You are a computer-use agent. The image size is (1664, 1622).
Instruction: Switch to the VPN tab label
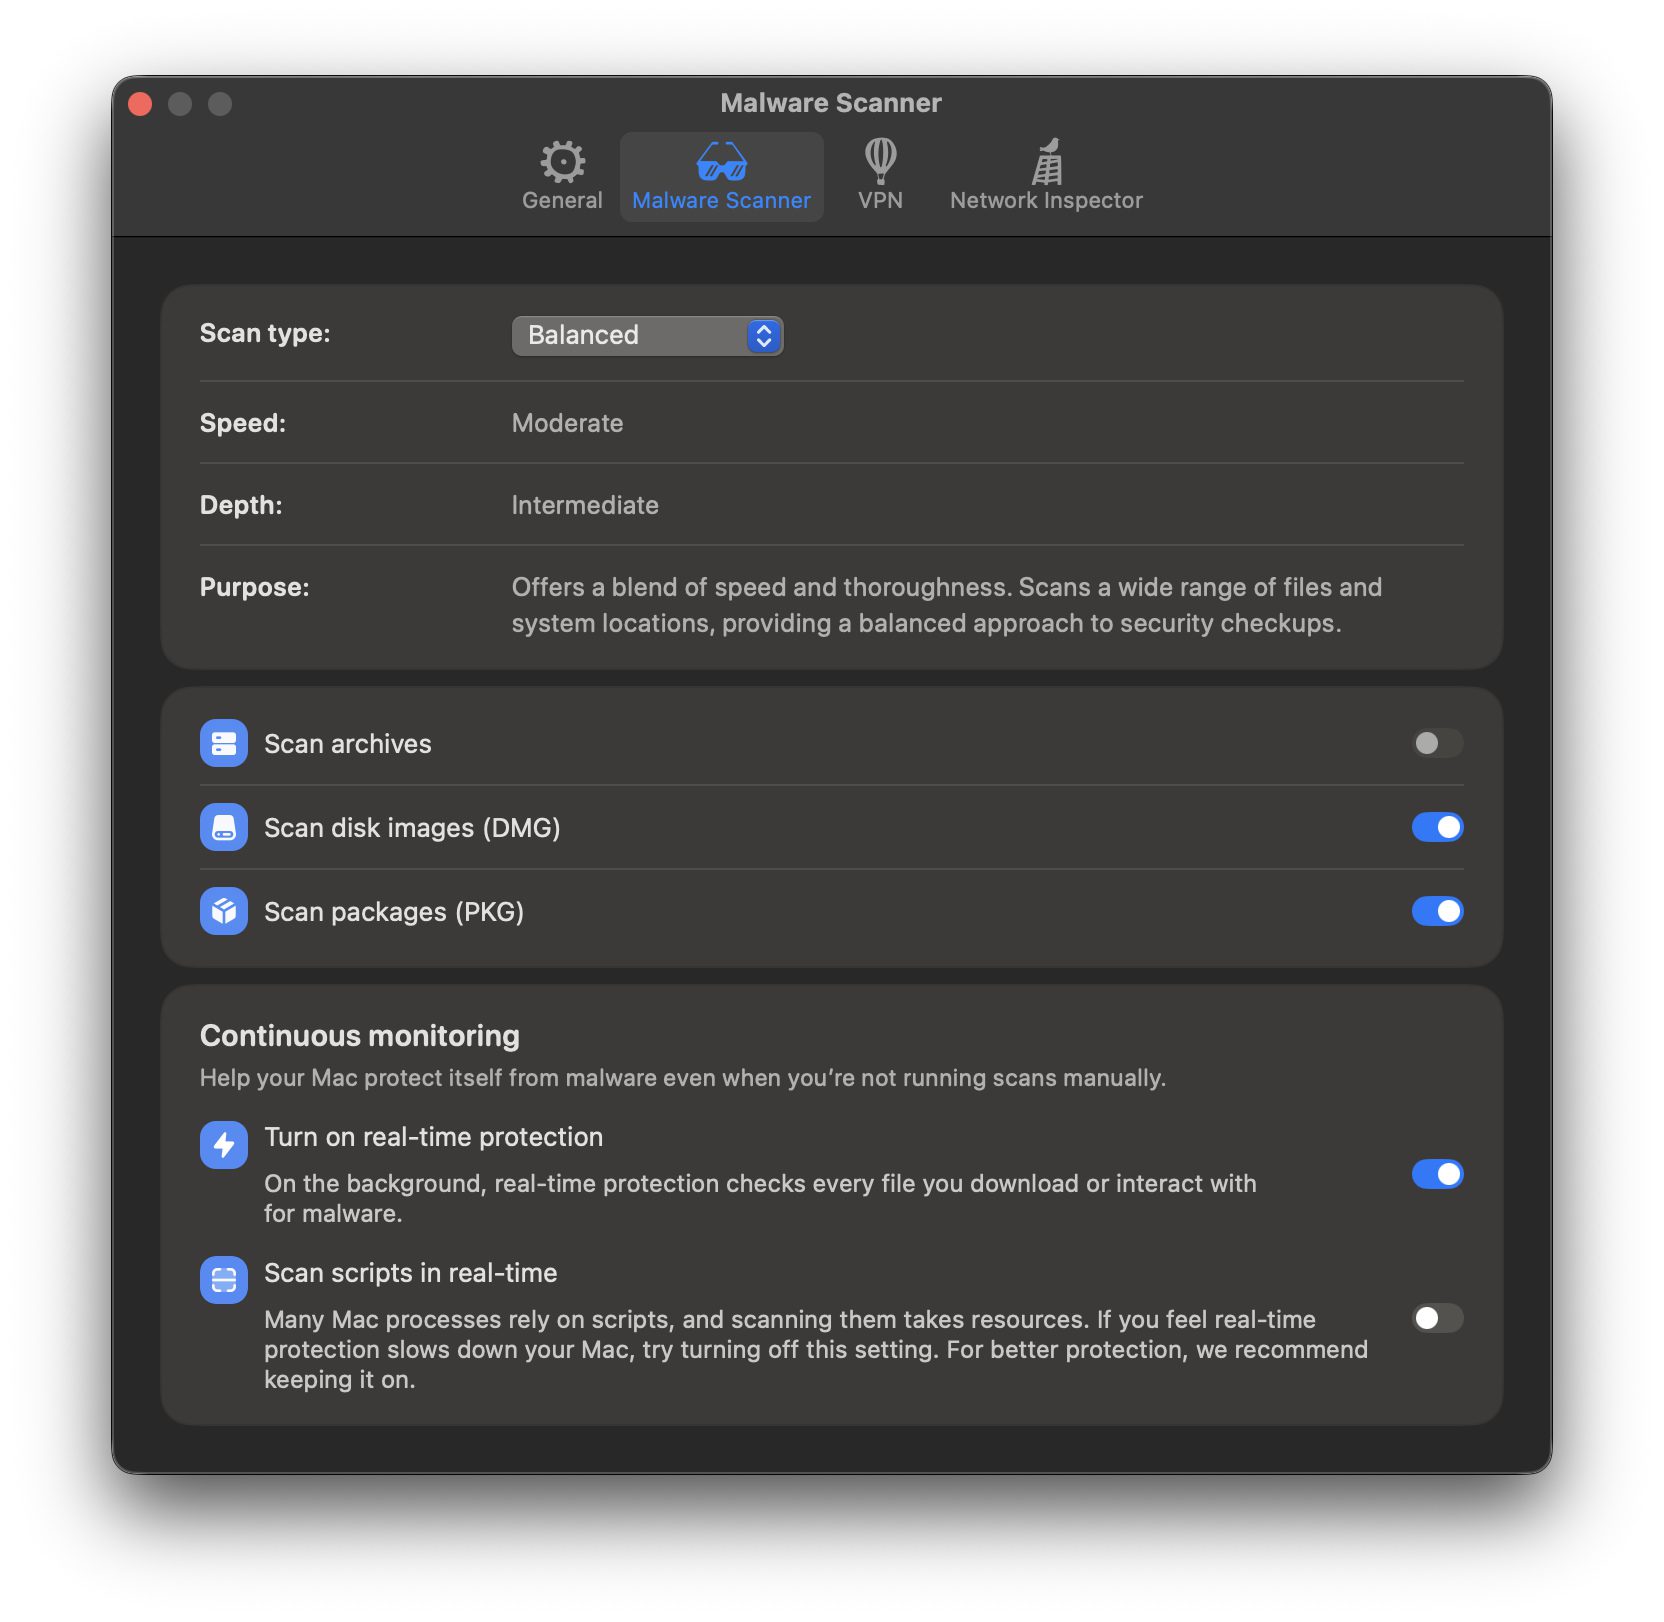[x=880, y=200]
